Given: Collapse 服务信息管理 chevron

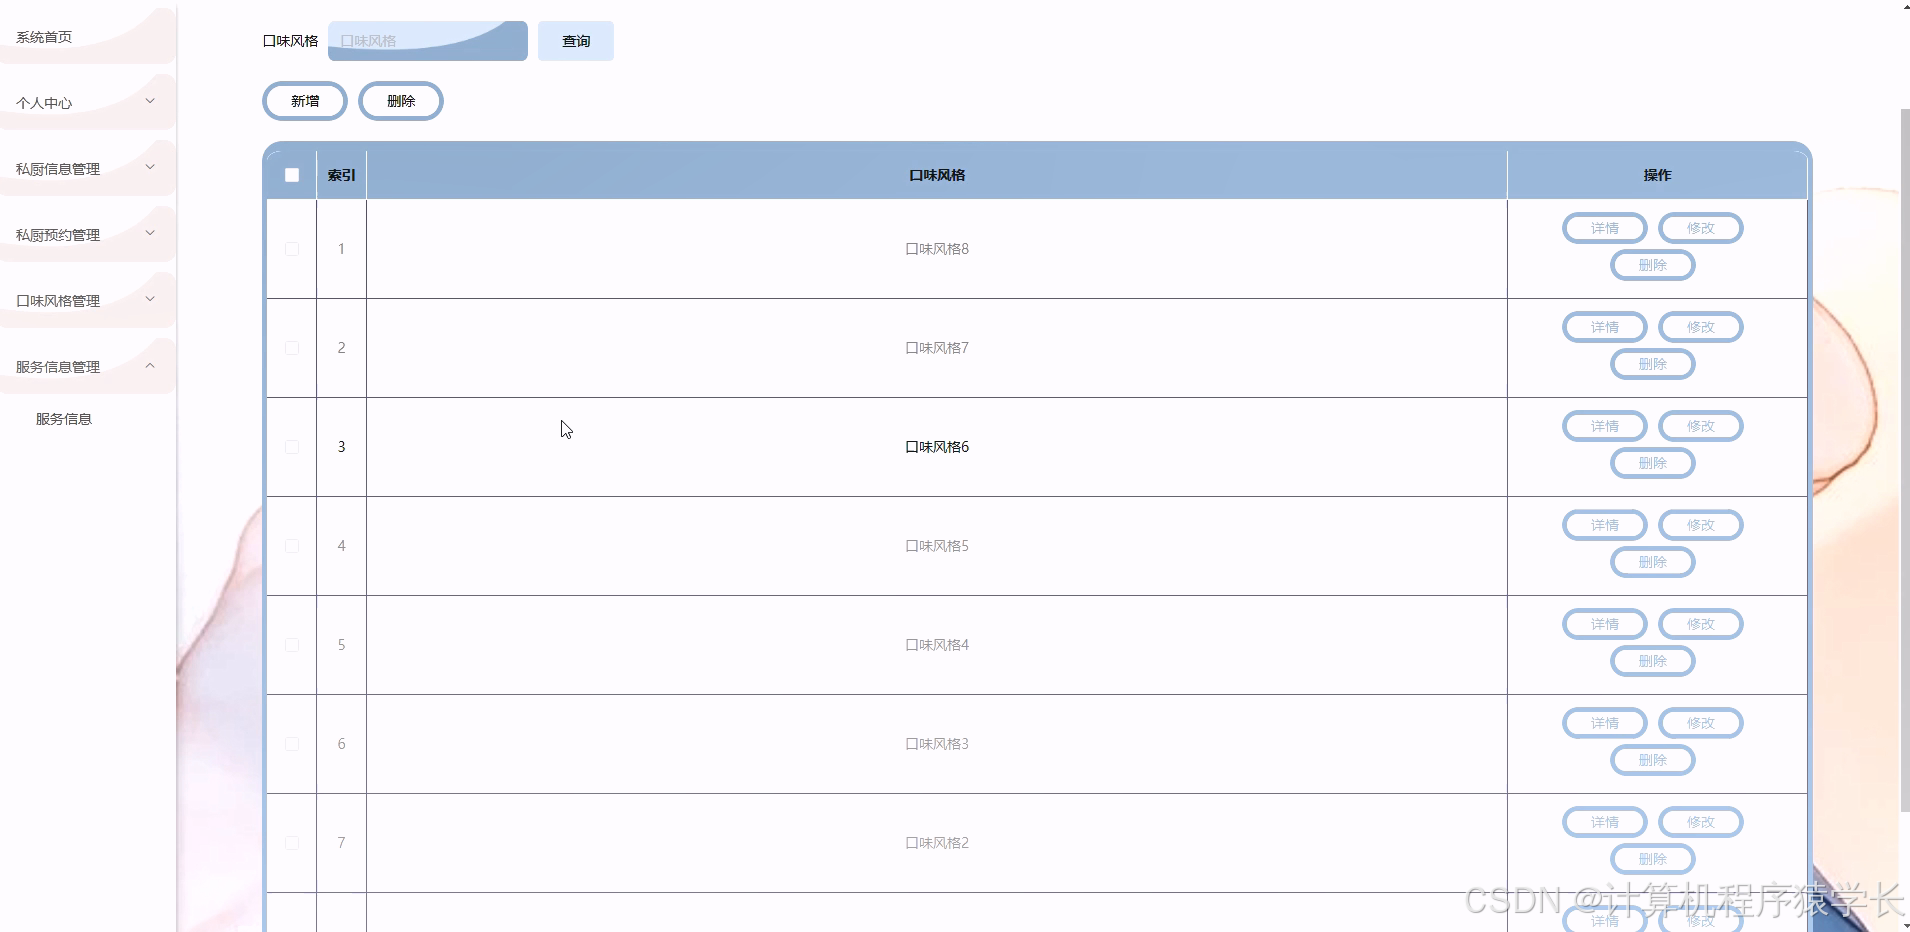Looking at the screenshot, I should coord(150,365).
